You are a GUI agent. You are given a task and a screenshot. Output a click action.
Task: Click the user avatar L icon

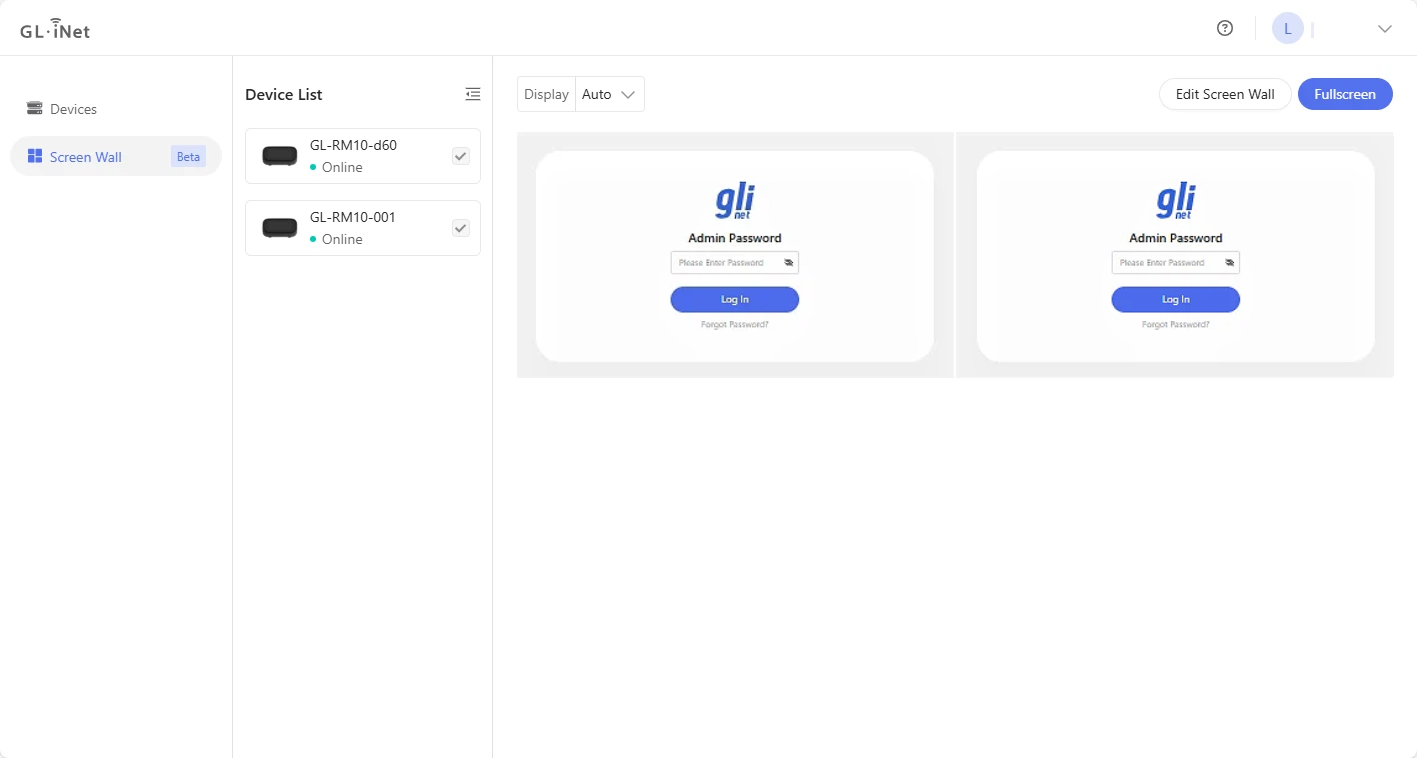pyautogui.click(x=1287, y=29)
